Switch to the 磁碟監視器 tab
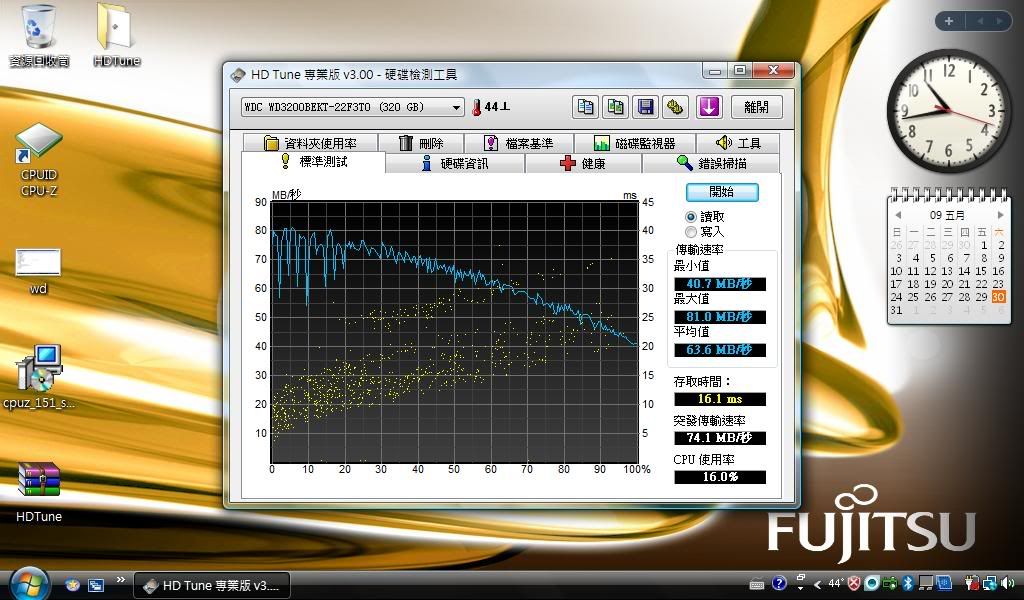 click(x=635, y=143)
